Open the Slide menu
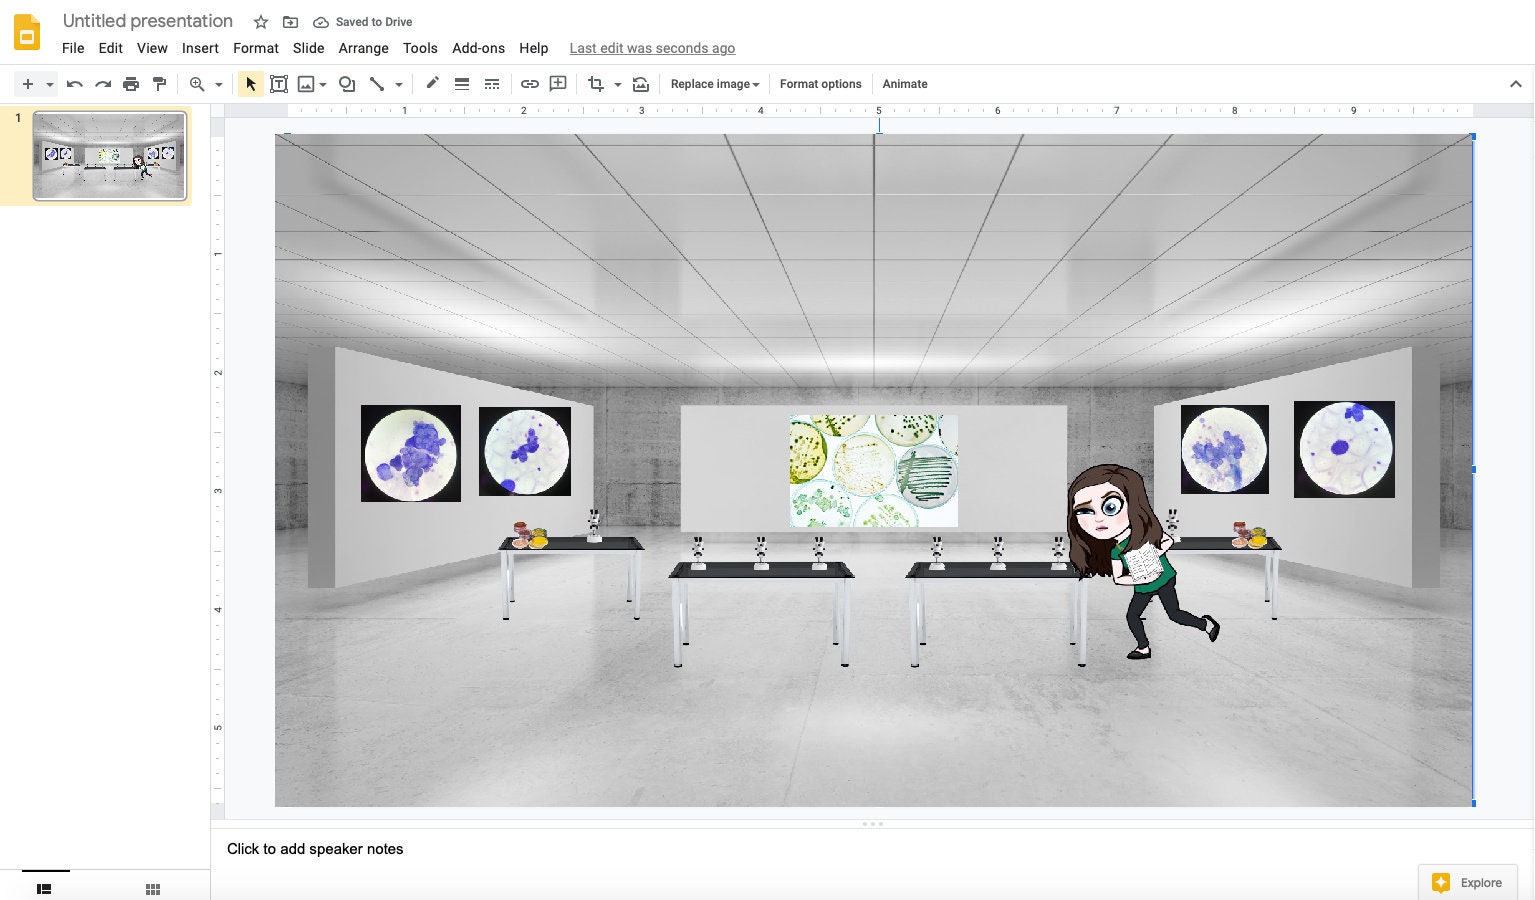Screen dimensions: 1535x900 pyautogui.click(x=308, y=48)
